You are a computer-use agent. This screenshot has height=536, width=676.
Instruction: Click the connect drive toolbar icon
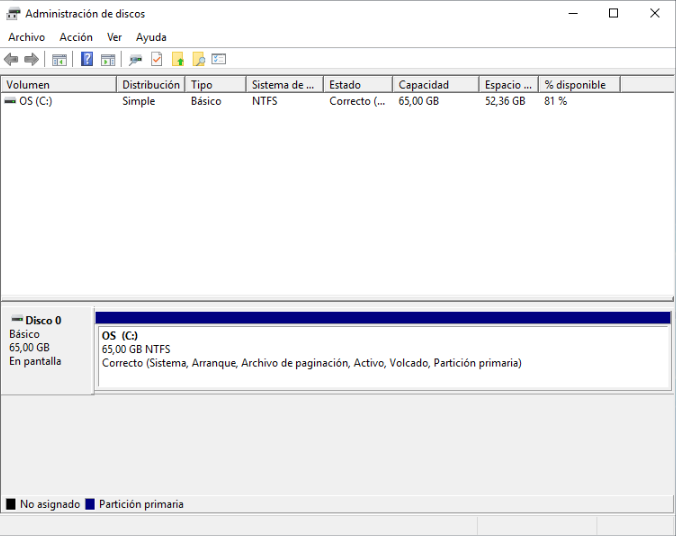click(135, 60)
